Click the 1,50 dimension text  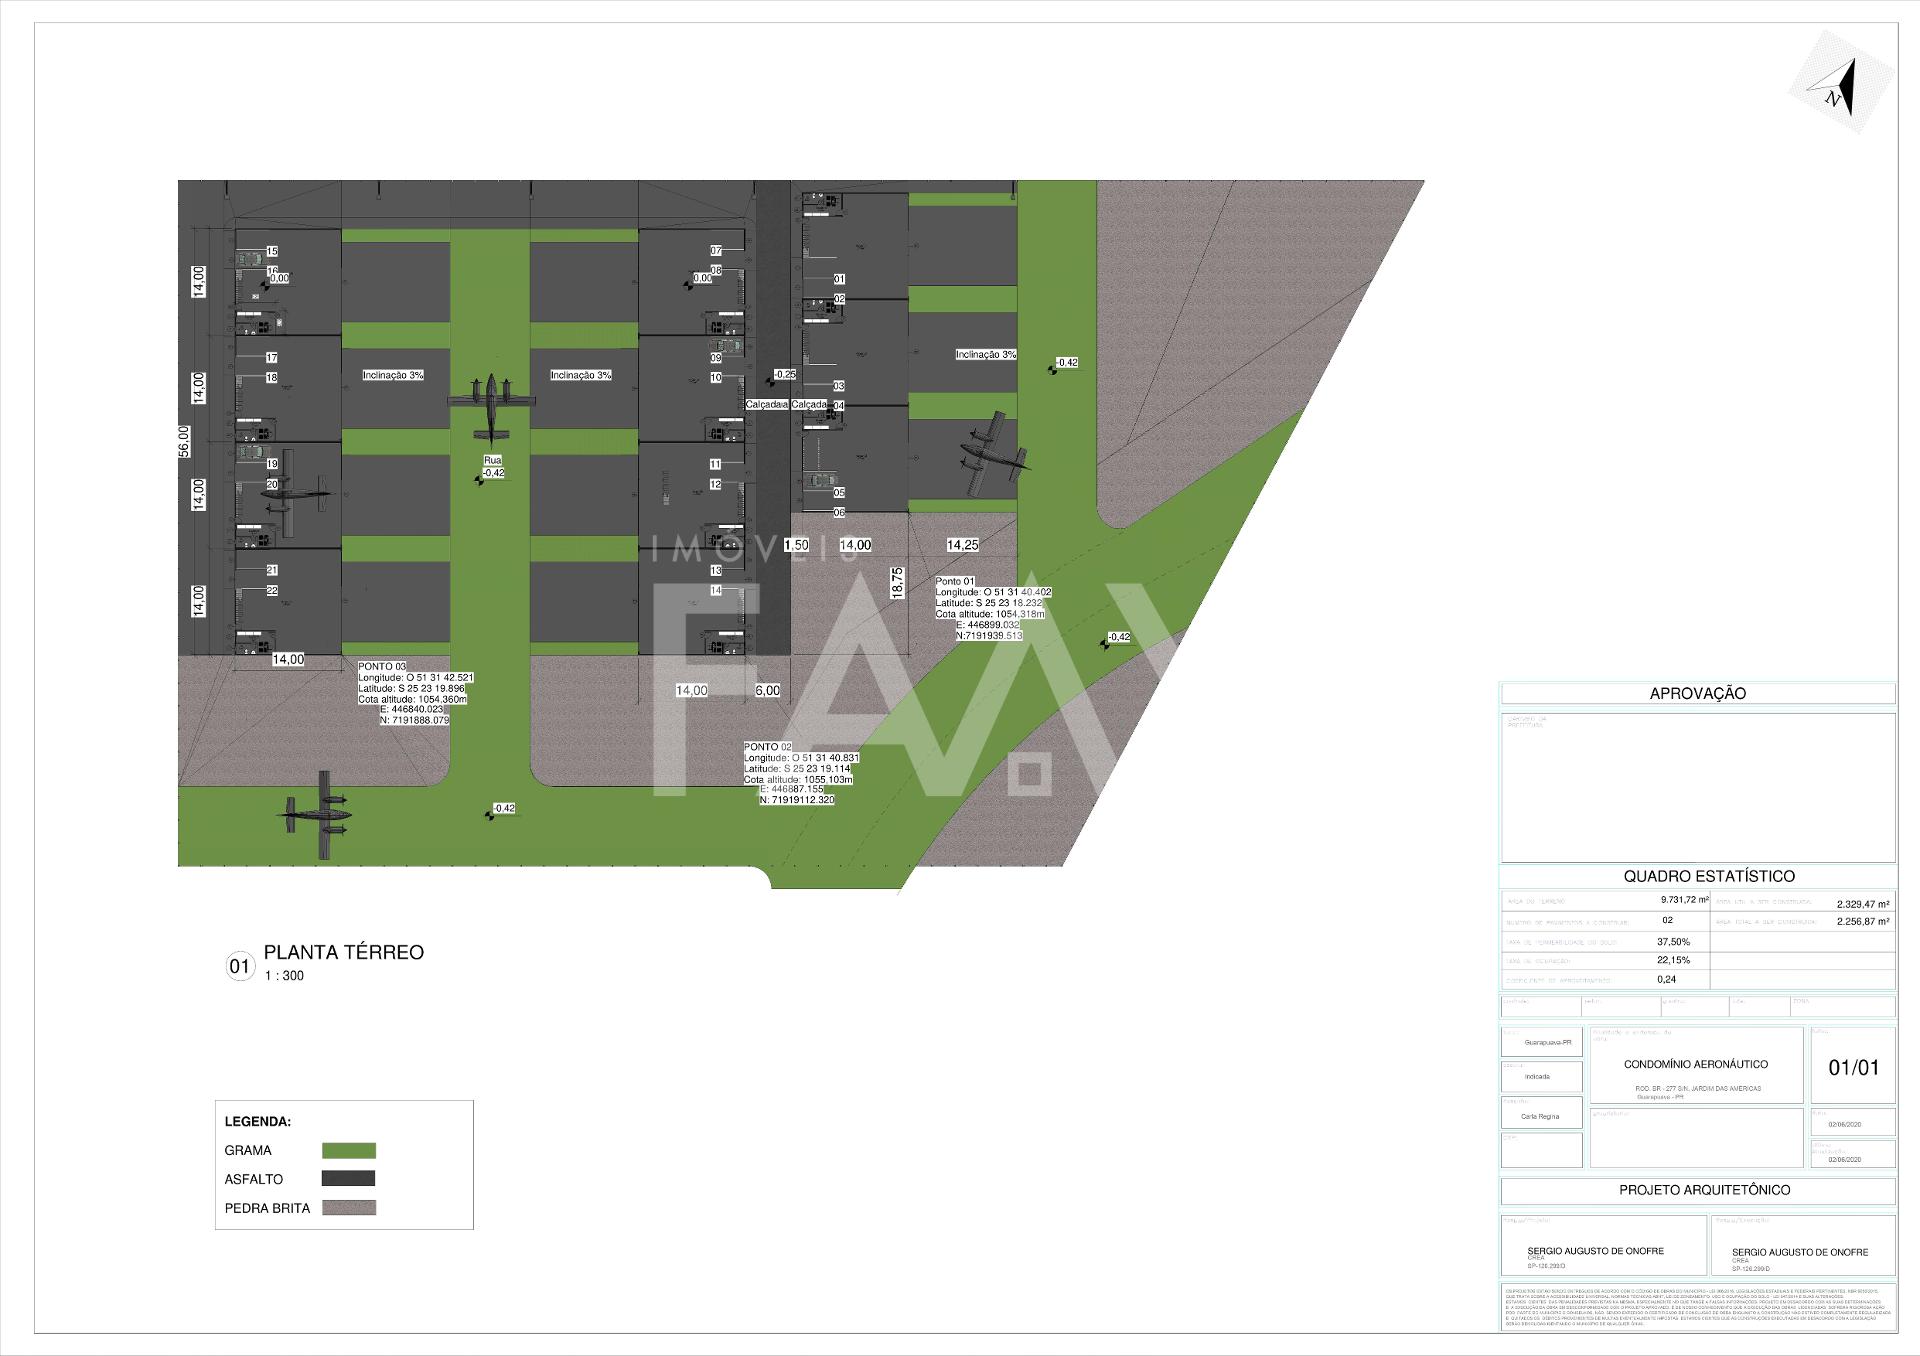pyautogui.click(x=796, y=545)
